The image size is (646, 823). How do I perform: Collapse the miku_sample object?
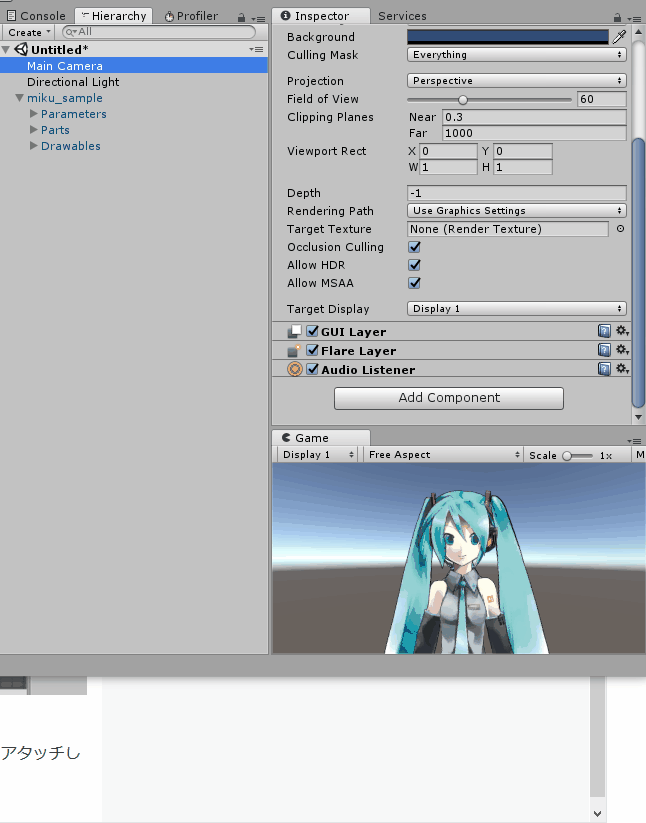(19, 98)
